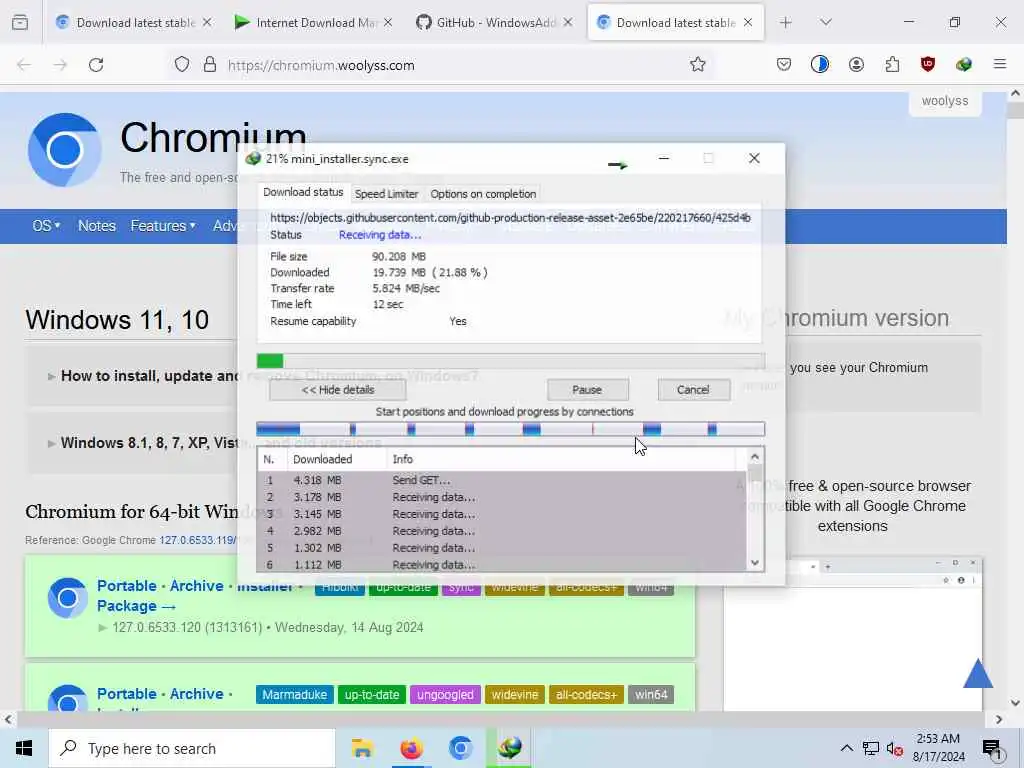Viewport: 1024px width, 768px height.
Task: Click connections progress segment bar
Action: (x=510, y=429)
